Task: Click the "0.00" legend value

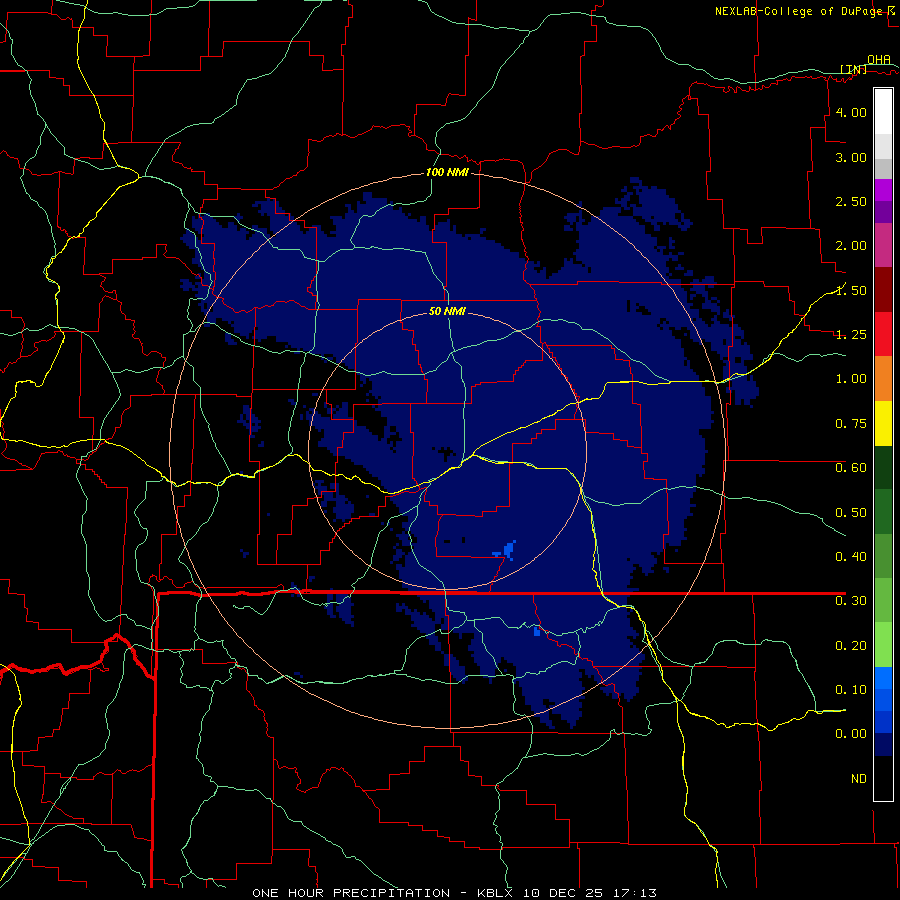Action: tap(851, 734)
